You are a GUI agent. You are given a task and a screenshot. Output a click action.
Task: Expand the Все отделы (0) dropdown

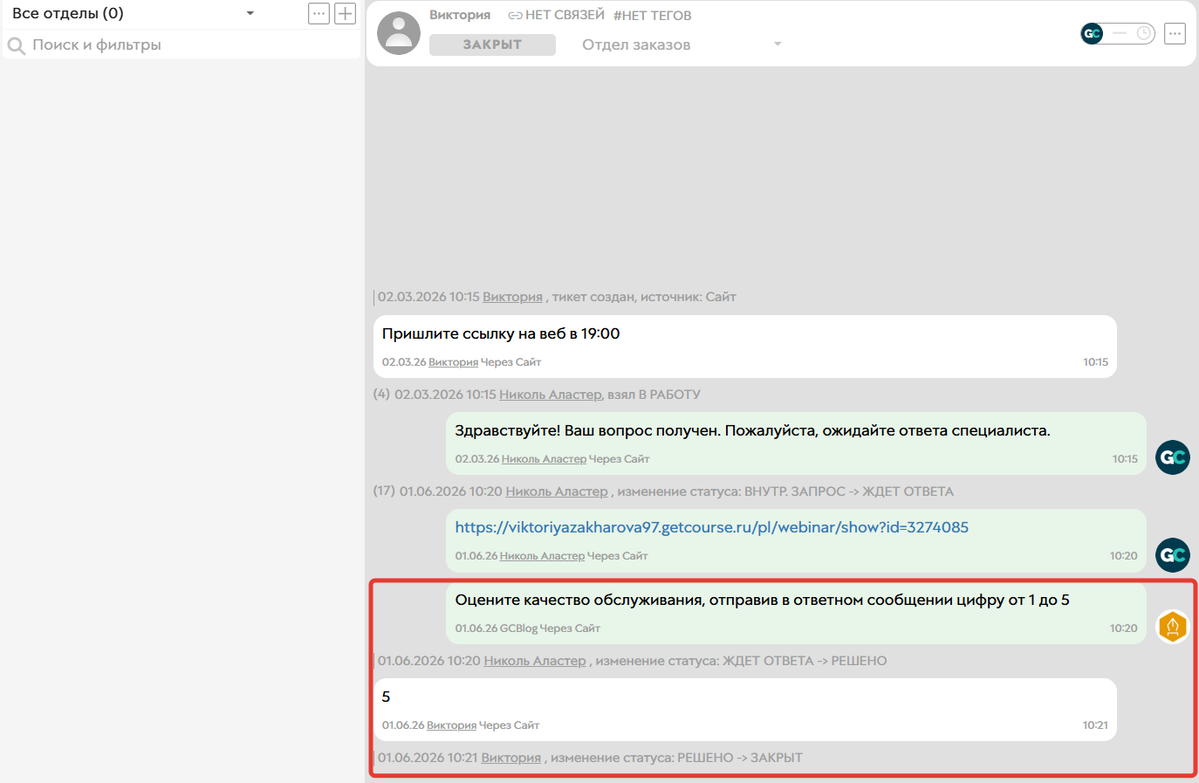[x=132, y=14]
